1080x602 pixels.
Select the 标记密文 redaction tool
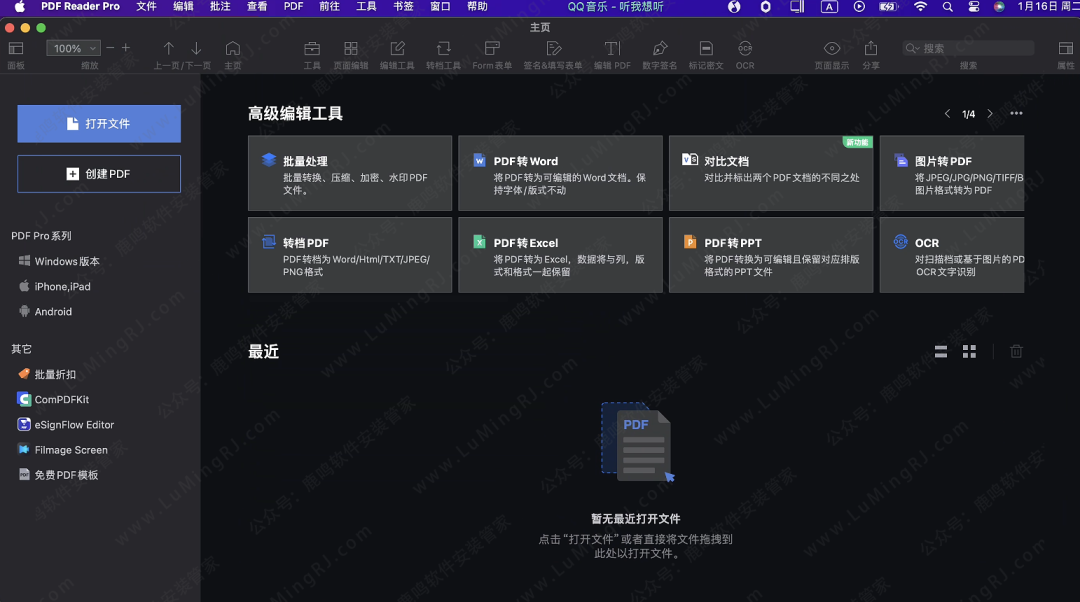(x=706, y=48)
